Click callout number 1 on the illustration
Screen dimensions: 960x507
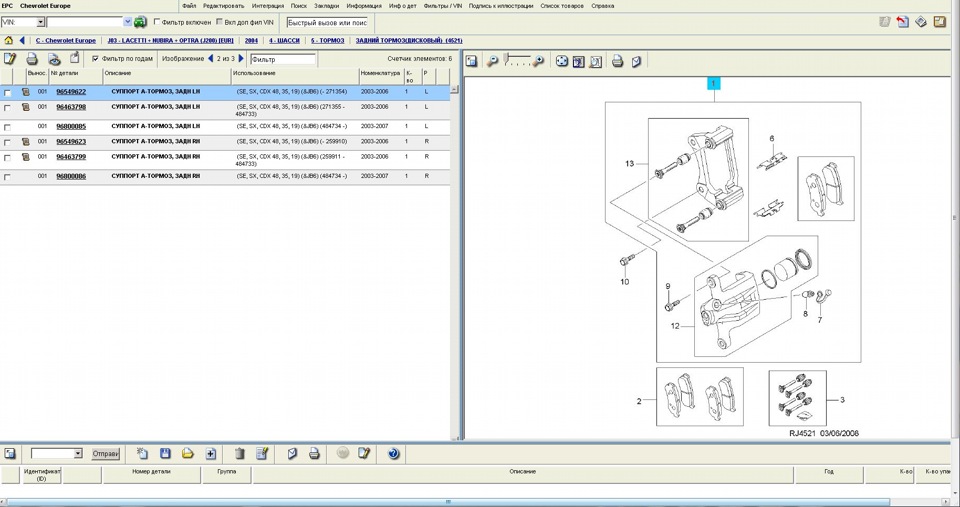714,83
